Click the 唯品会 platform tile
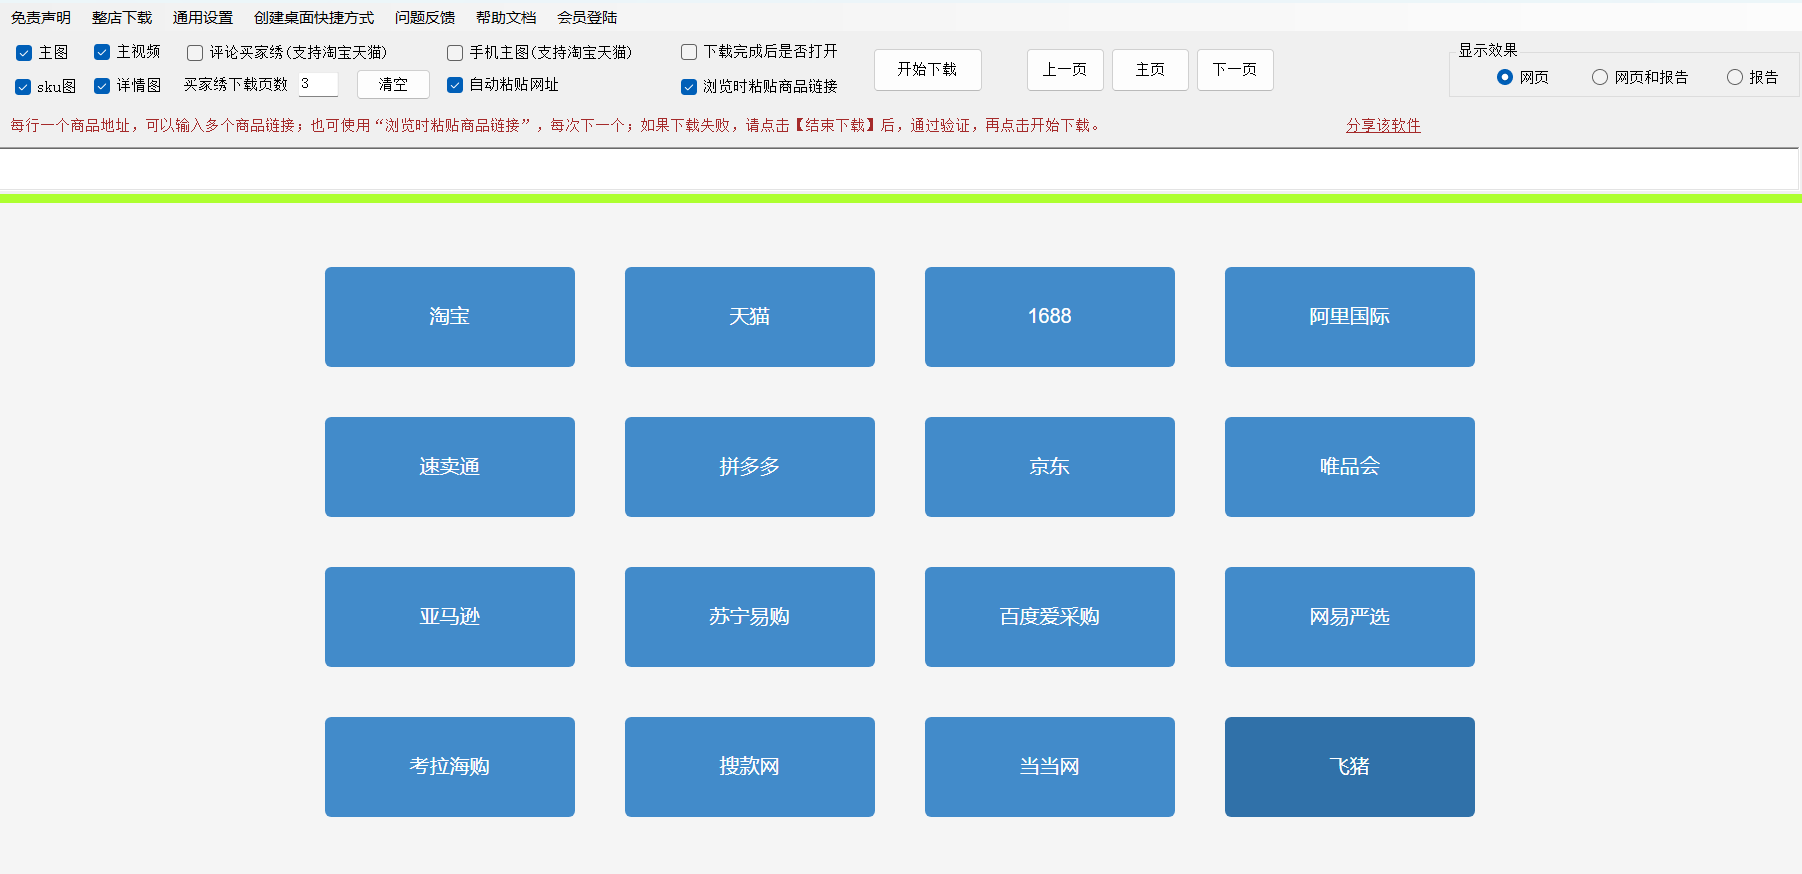The width and height of the screenshot is (1802, 874). [1349, 467]
